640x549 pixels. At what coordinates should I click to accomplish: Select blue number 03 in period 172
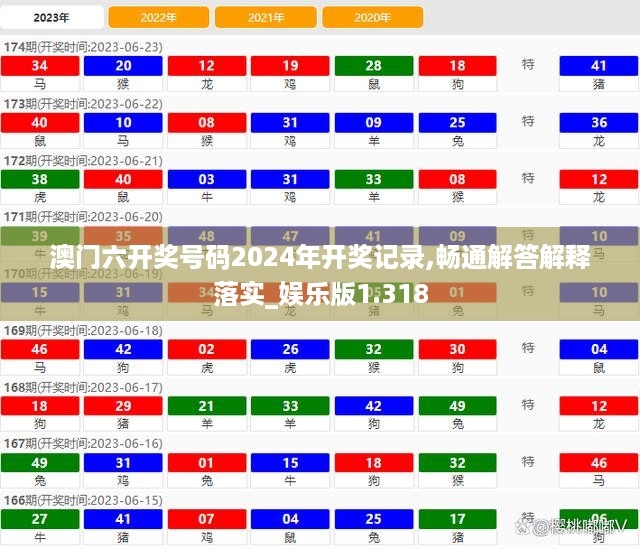point(207,180)
